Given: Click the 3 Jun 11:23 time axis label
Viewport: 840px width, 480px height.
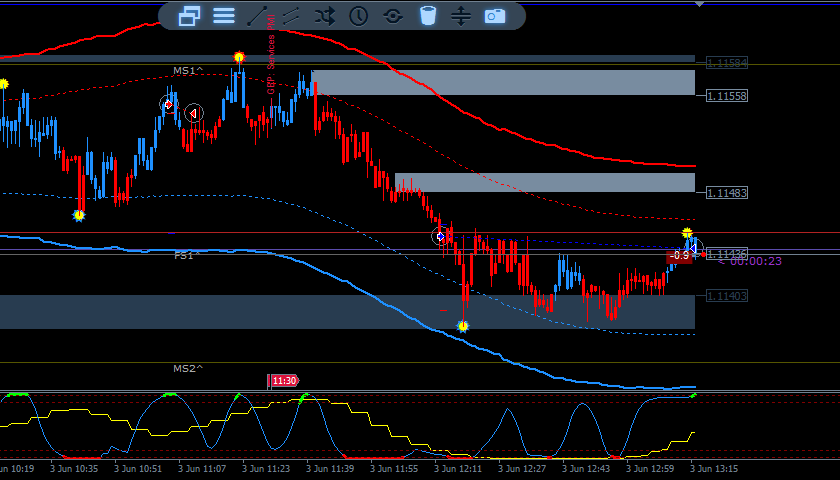Looking at the screenshot, I should tap(264, 469).
